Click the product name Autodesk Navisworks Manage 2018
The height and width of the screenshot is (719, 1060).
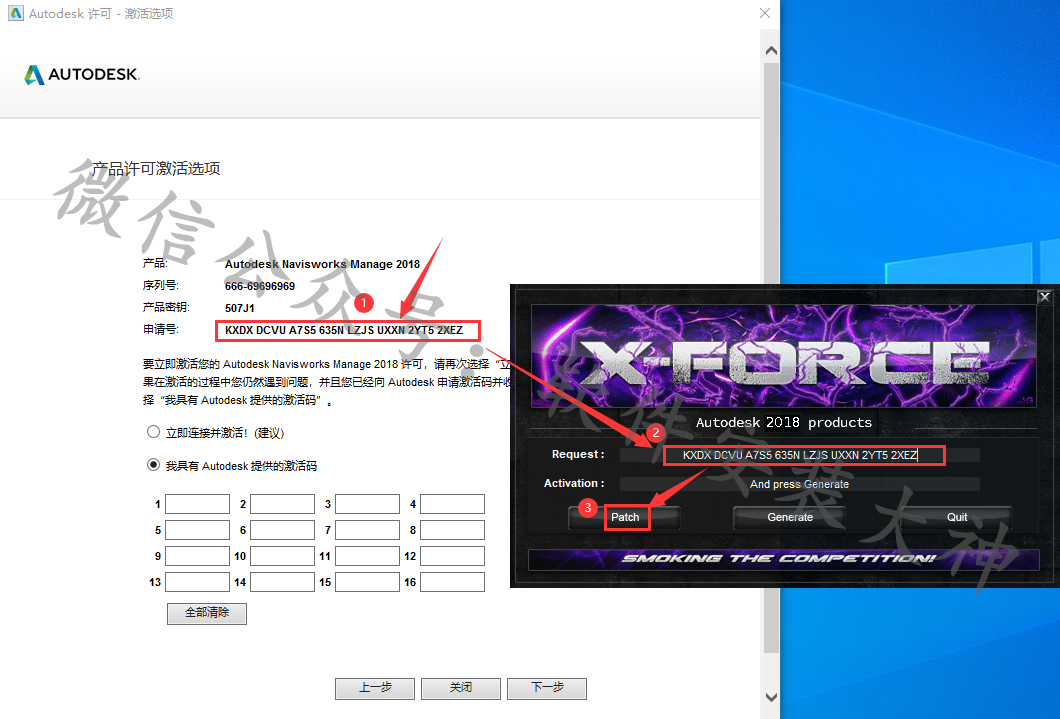coord(322,264)
